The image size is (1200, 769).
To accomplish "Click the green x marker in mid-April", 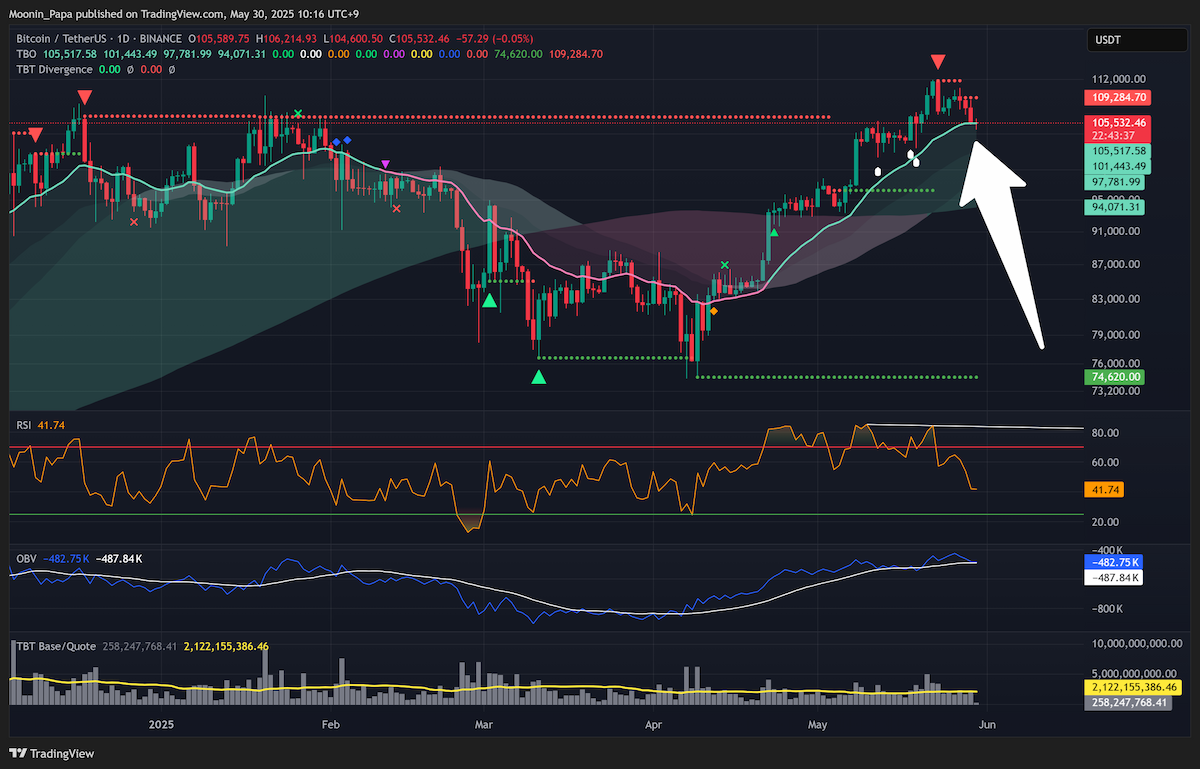I will (725, 265).
